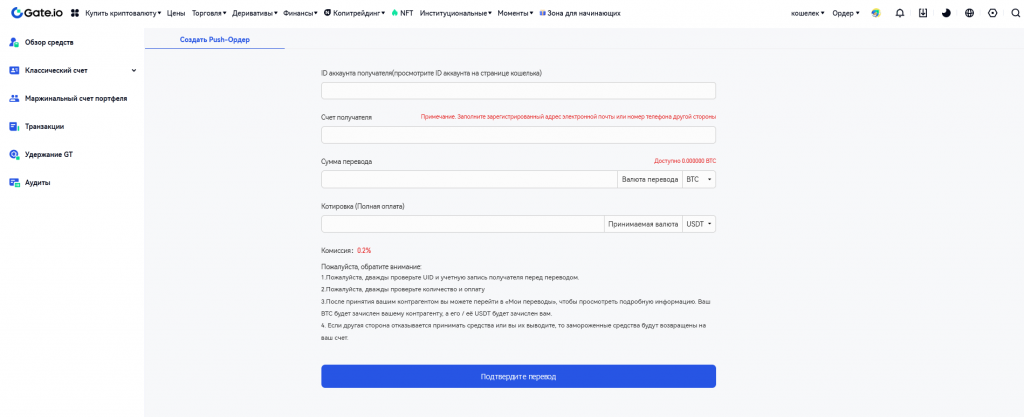
Task: Open Обзор средств in sidebar
Action: (49, 42)
